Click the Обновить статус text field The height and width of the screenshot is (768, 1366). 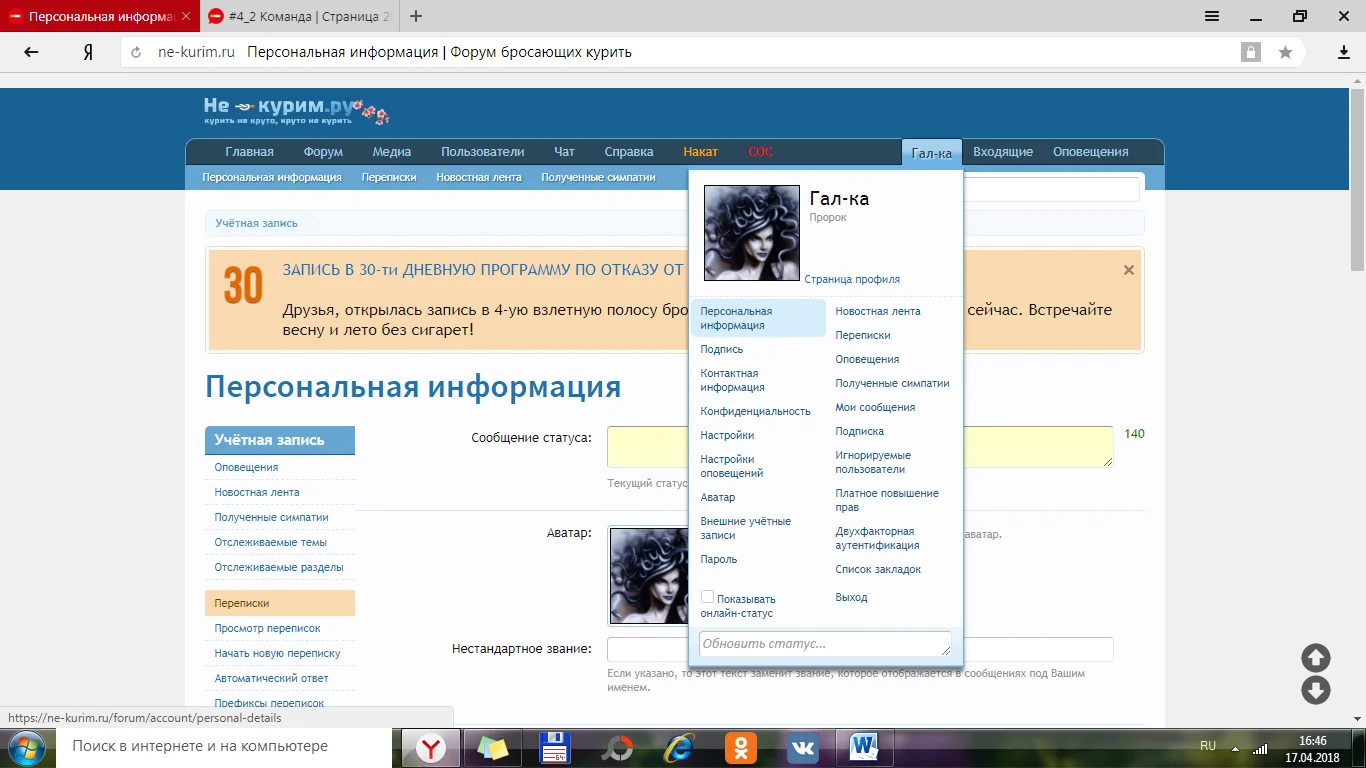tap(824, 644)
